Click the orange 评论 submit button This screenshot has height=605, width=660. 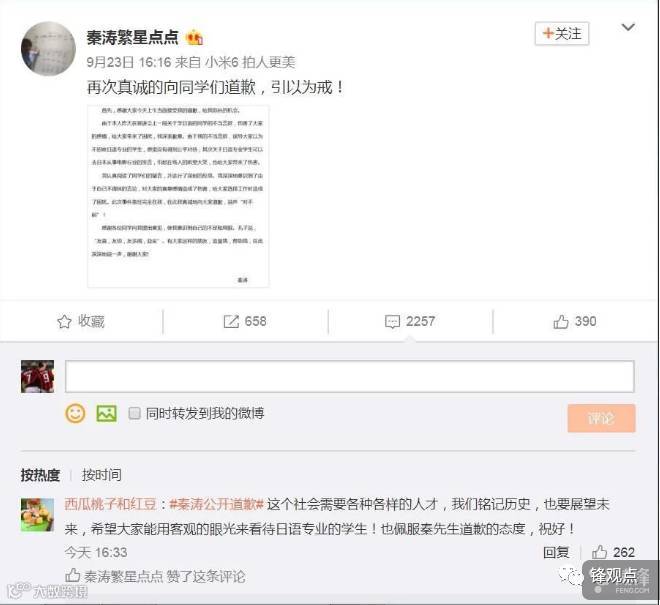[x=601, y=418]
